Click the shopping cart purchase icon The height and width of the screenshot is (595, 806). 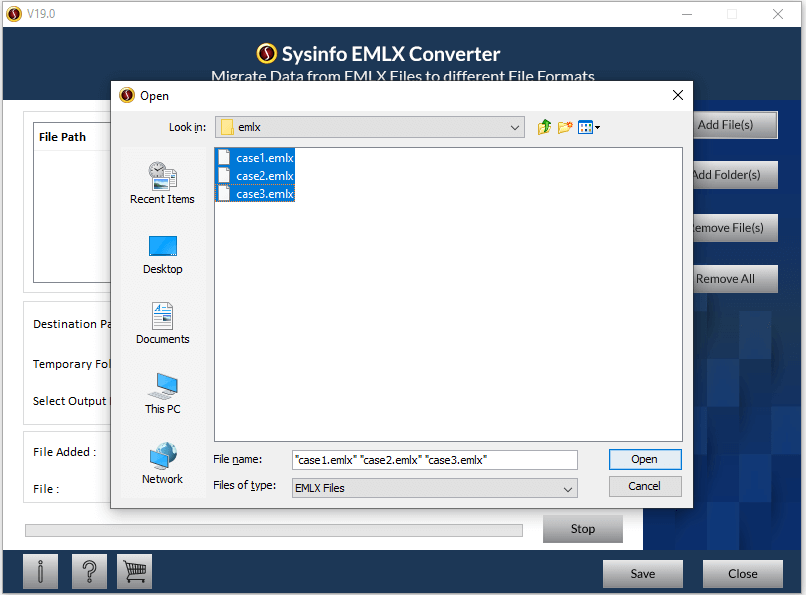pyautogui.click(x=134, y=572)
